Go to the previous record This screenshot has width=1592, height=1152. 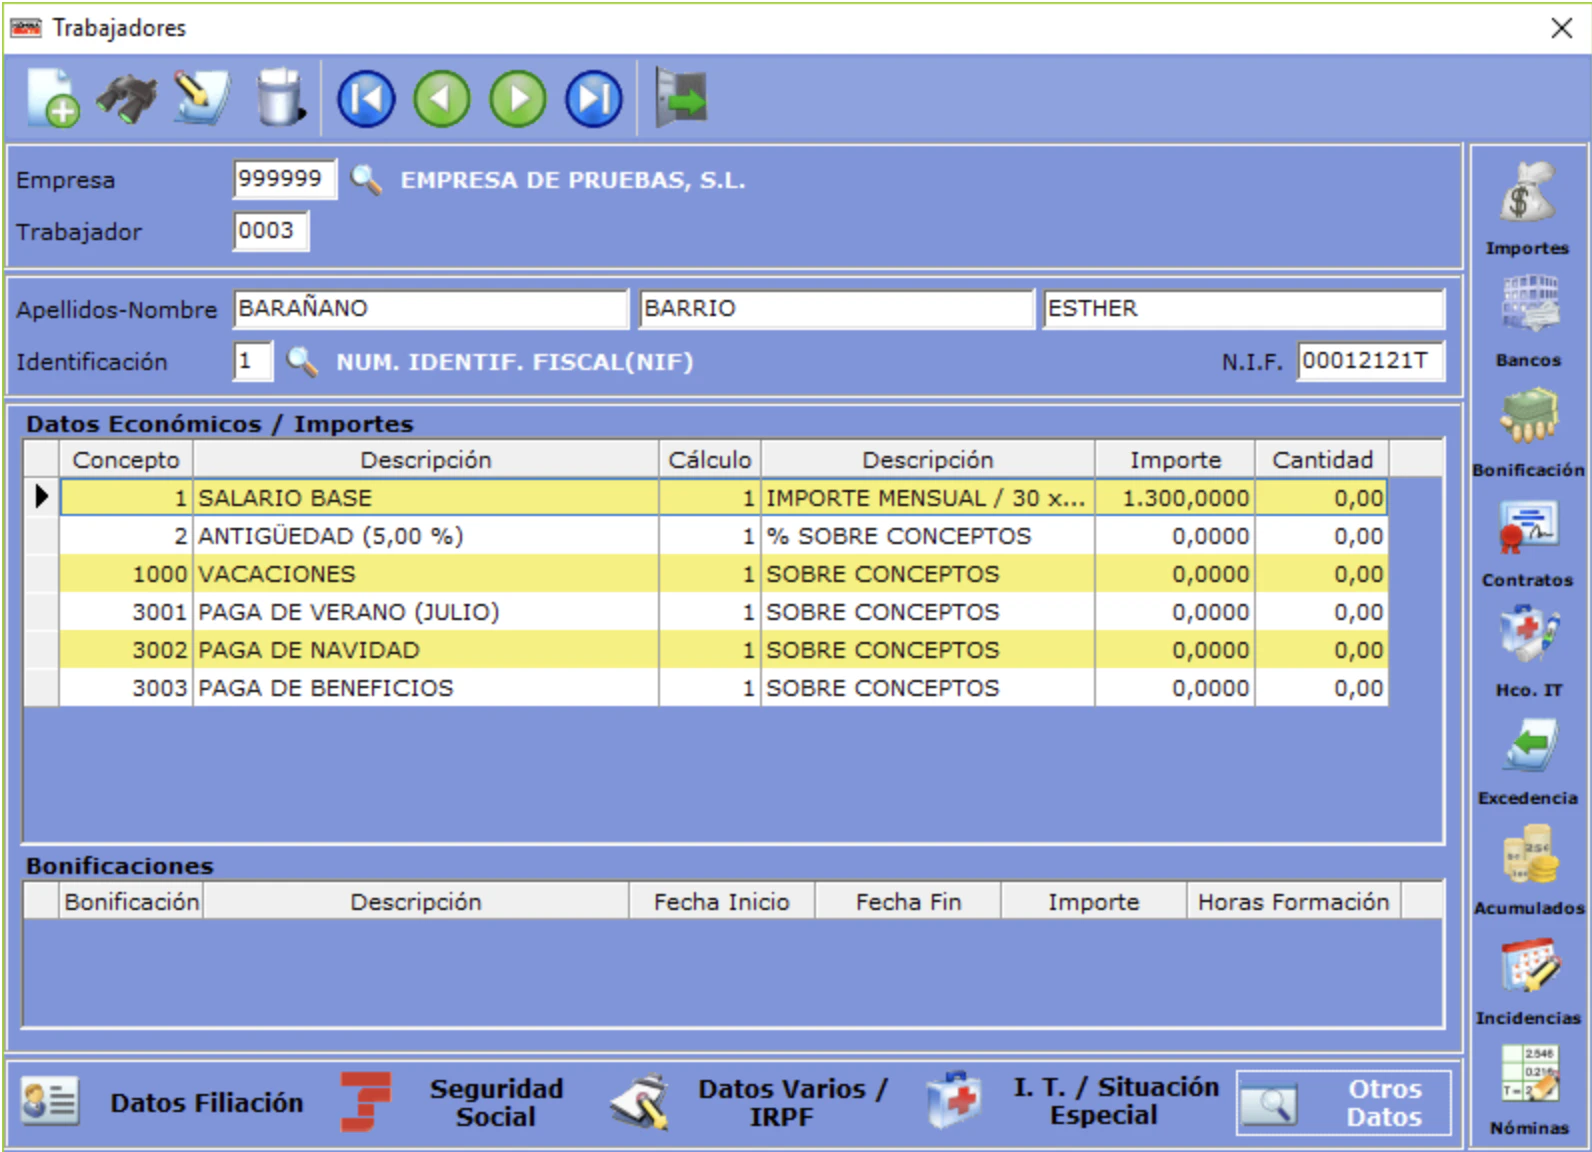[442, 99]
